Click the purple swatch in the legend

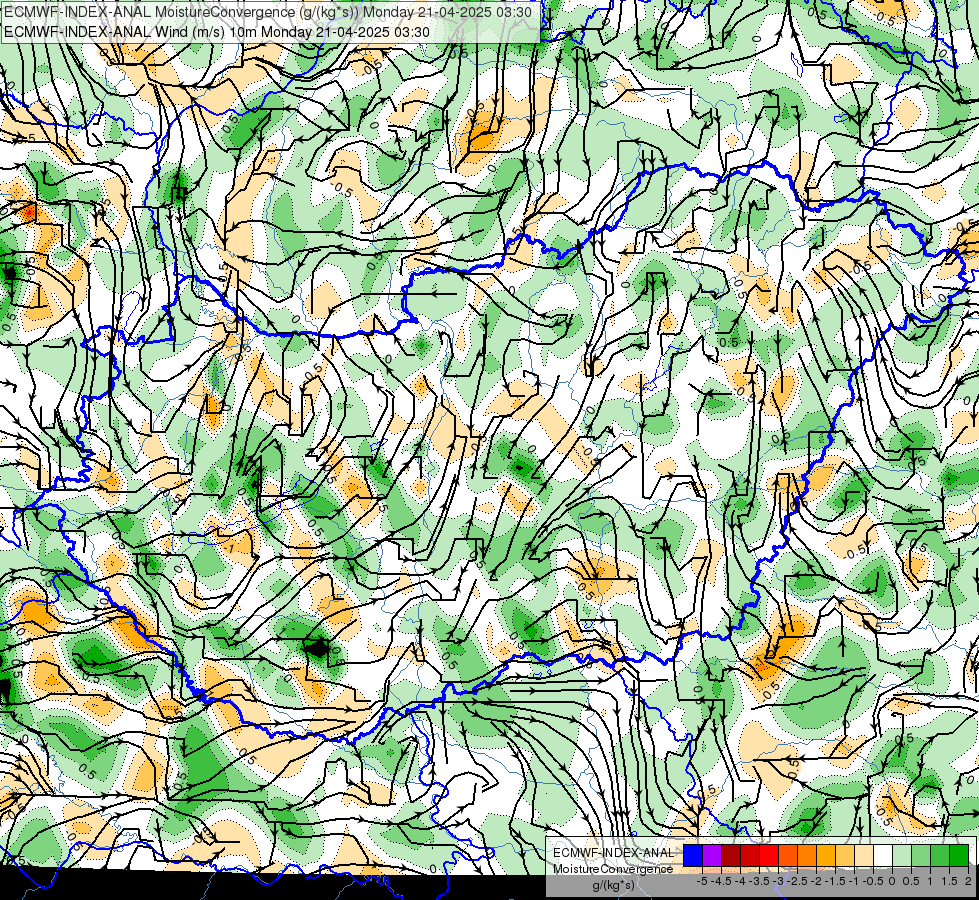point(712,856)
